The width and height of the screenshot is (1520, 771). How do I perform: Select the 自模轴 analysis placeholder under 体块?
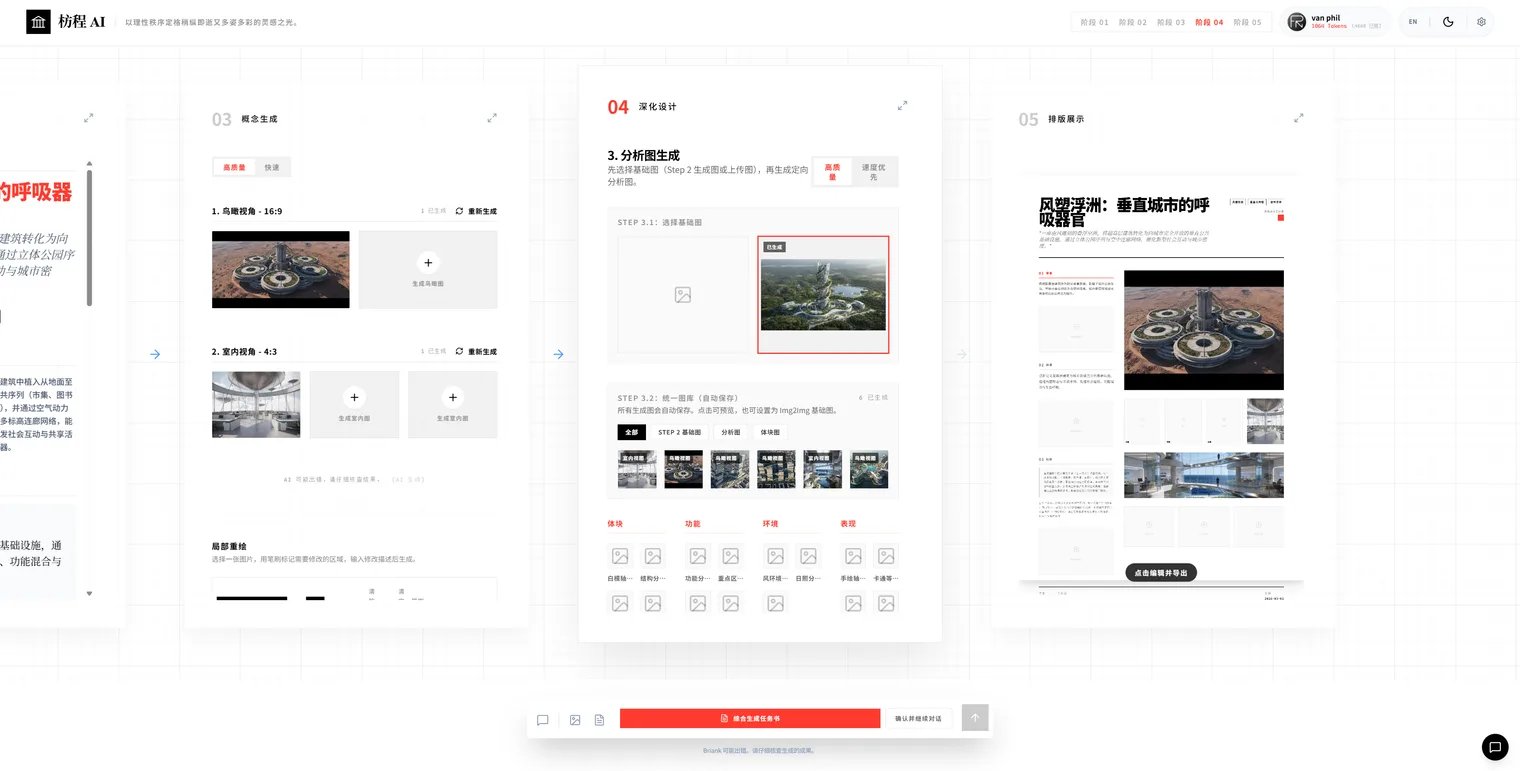[620, 556]
